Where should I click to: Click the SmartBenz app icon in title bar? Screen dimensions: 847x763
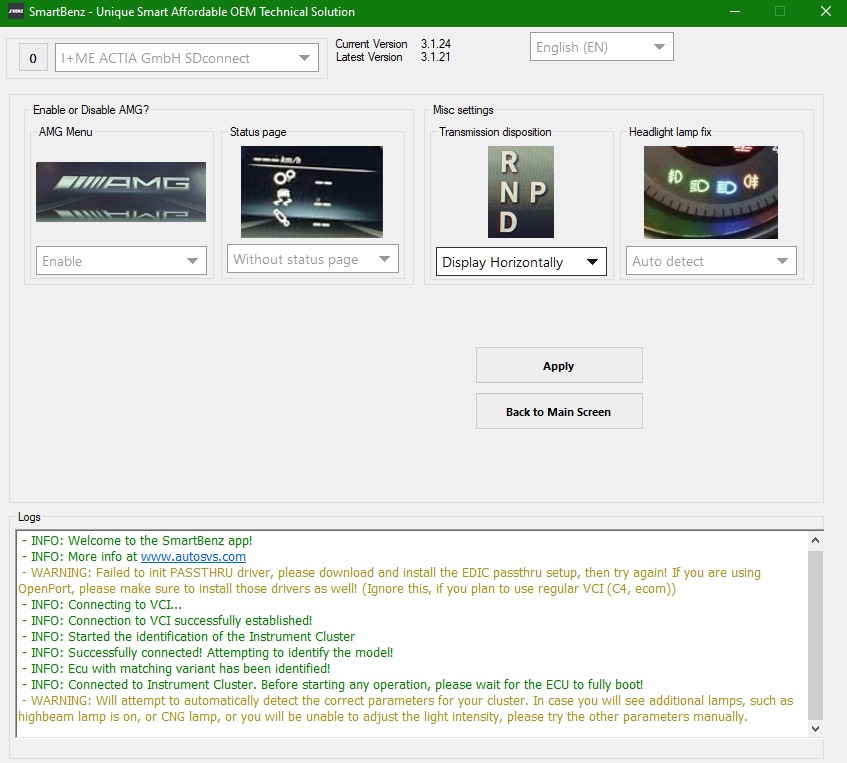point(16,11)
